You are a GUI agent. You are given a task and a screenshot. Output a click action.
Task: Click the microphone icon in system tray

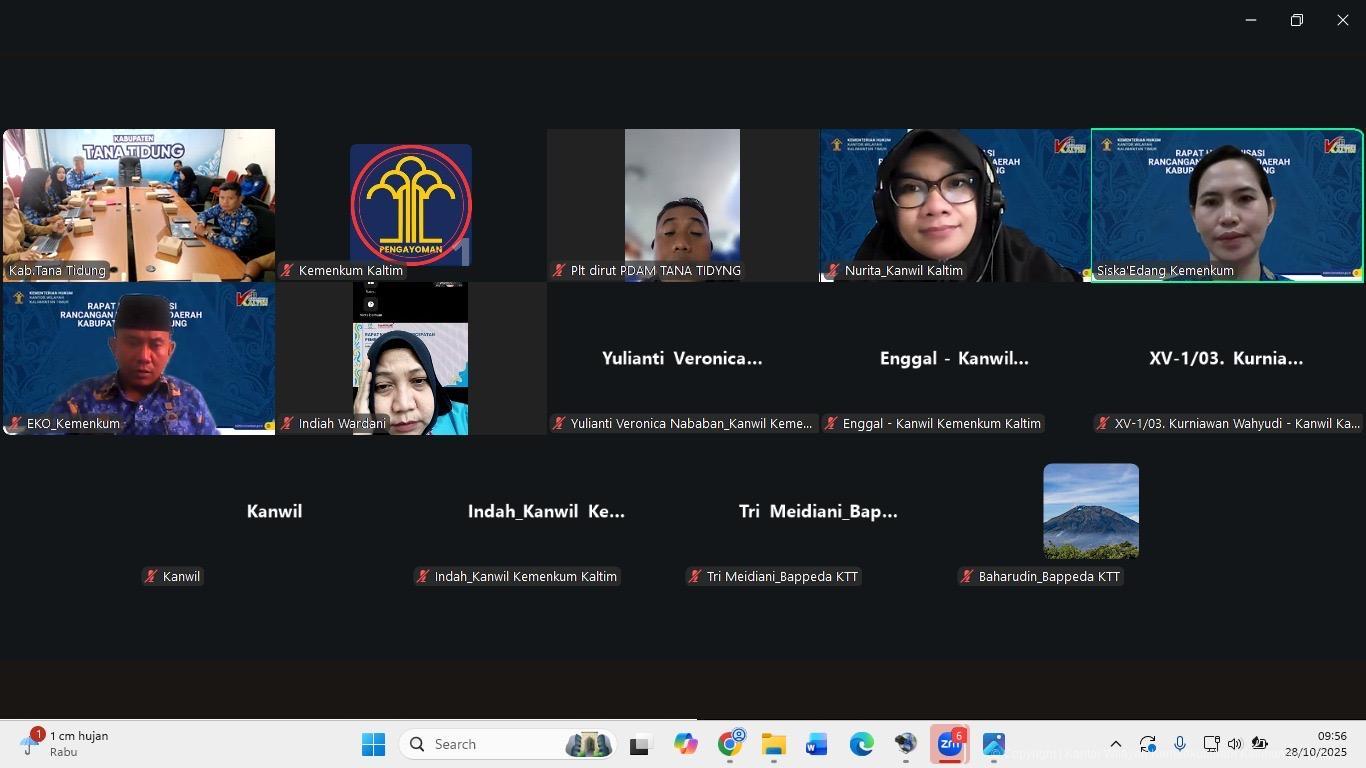[1180, 744]
